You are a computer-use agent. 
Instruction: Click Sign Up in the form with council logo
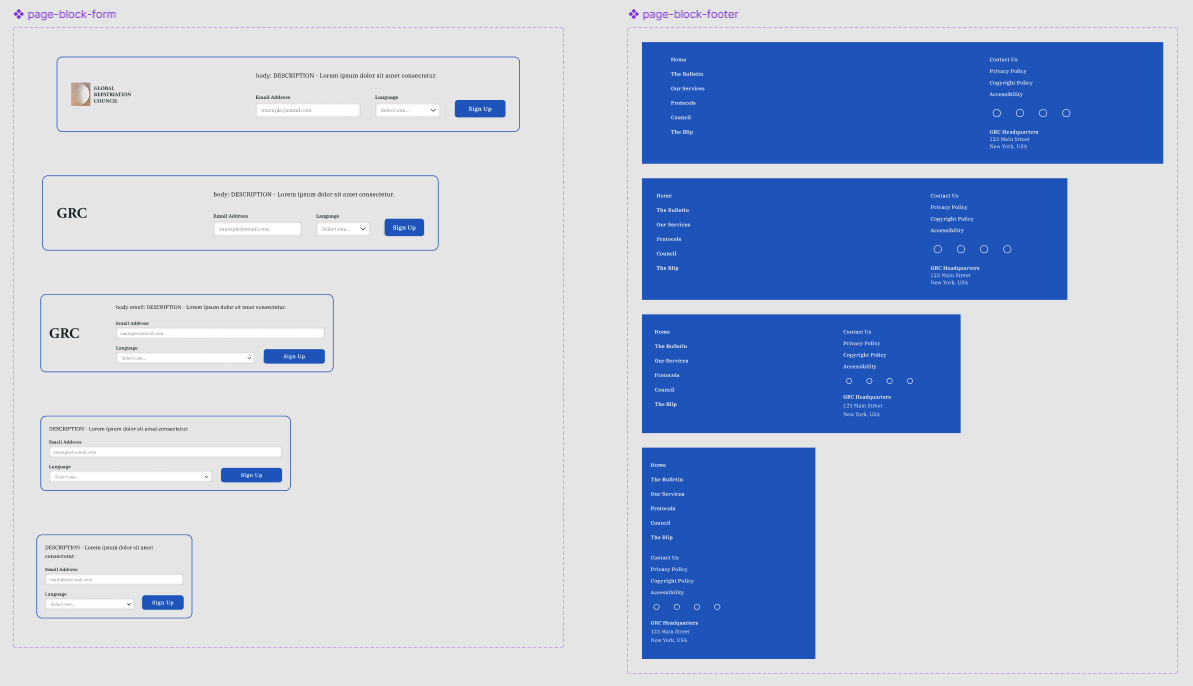(x=480, y=109)
